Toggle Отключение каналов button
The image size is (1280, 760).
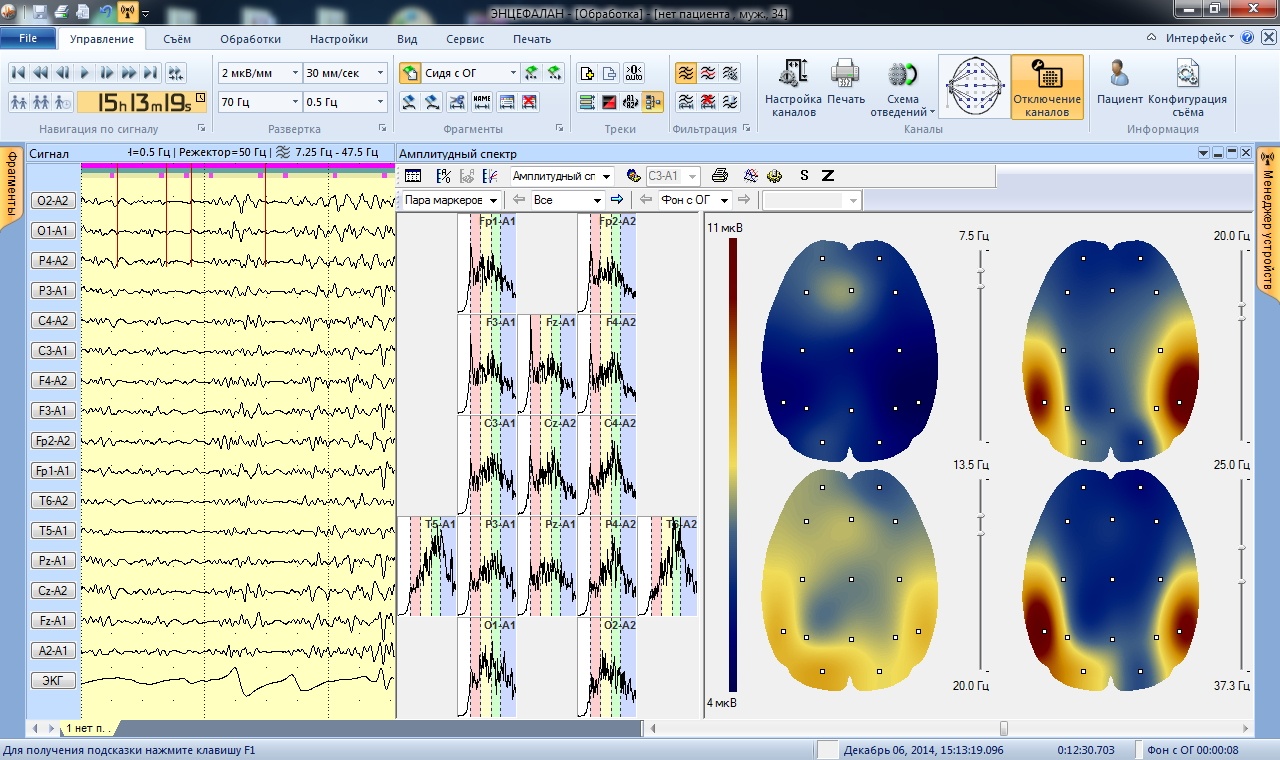[x=1047, y=87]
